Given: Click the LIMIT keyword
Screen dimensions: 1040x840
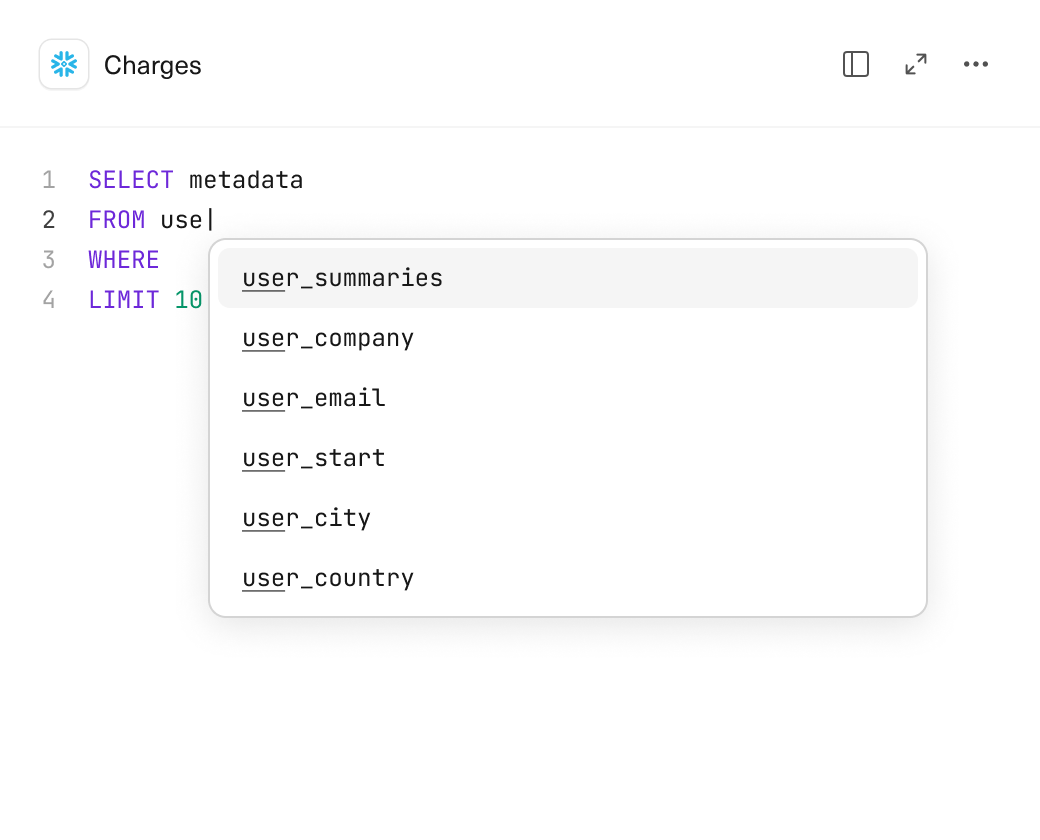Looking at the screenshot, I should pos(124,300).
